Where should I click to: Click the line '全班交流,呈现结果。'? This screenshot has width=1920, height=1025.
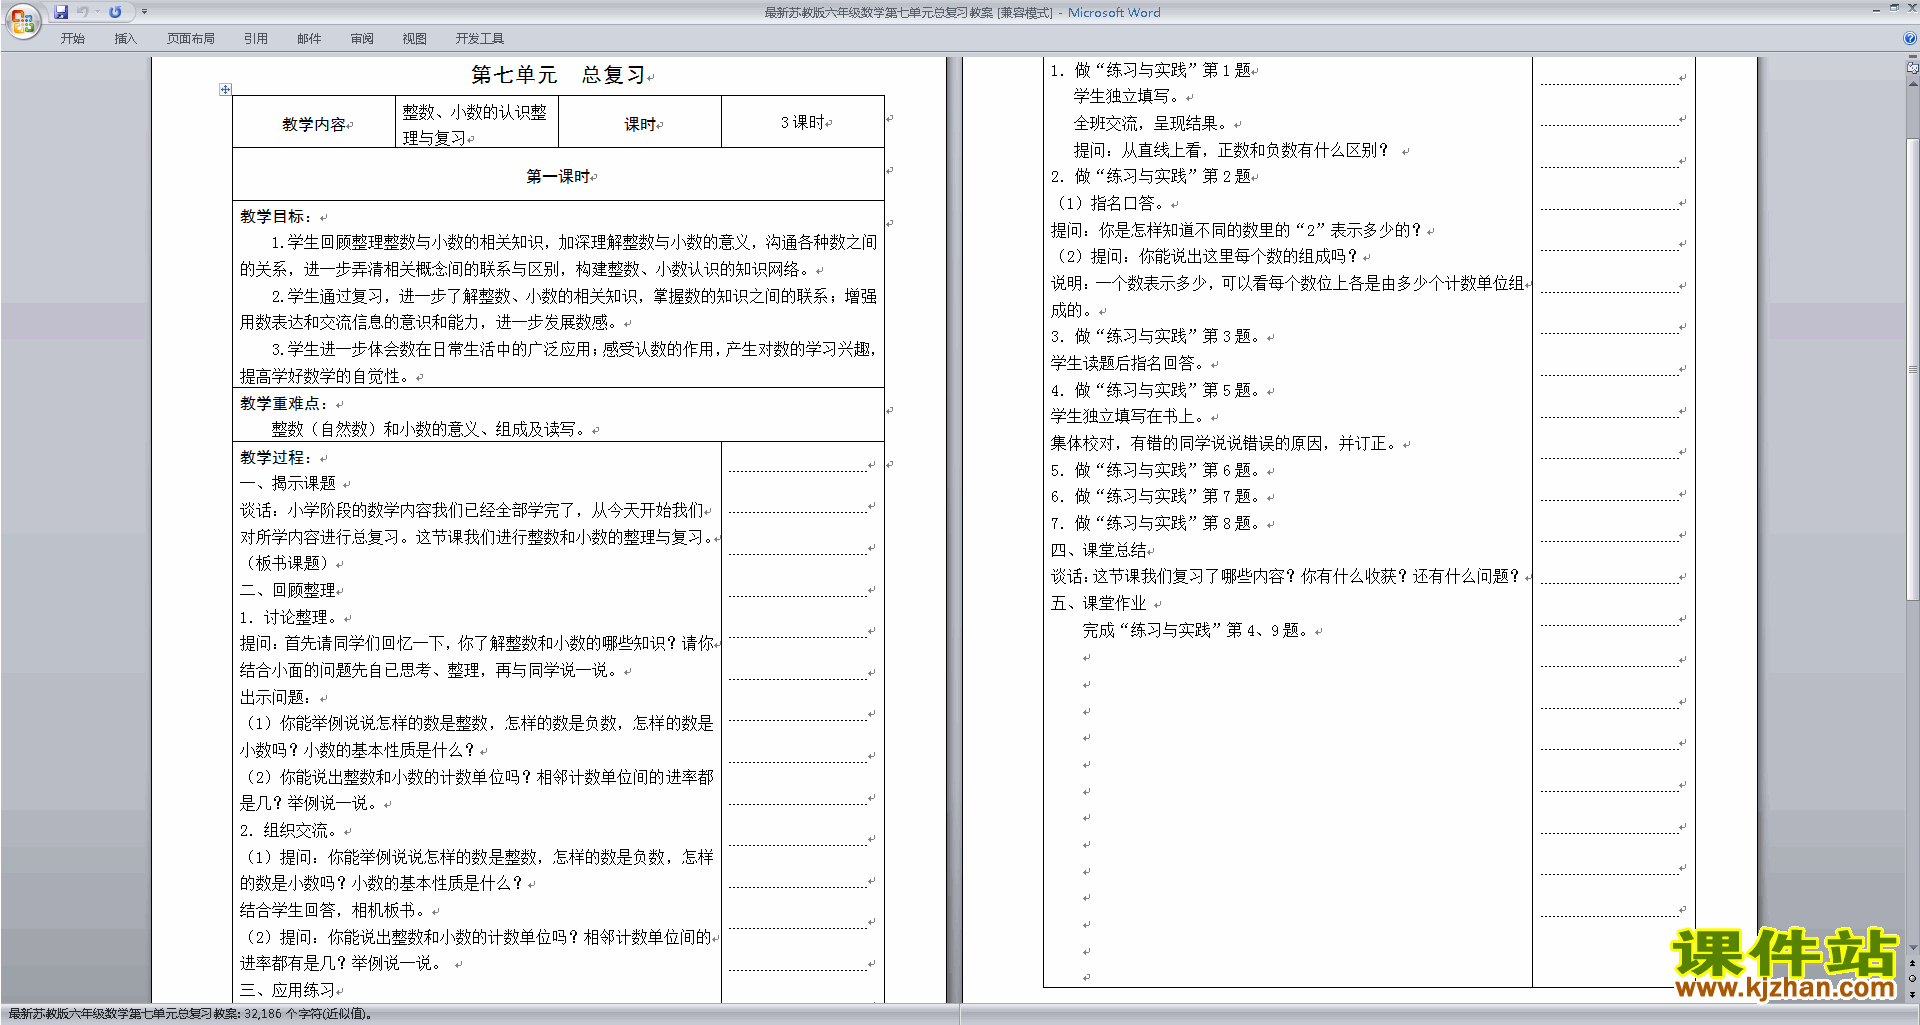[1150, 123]
